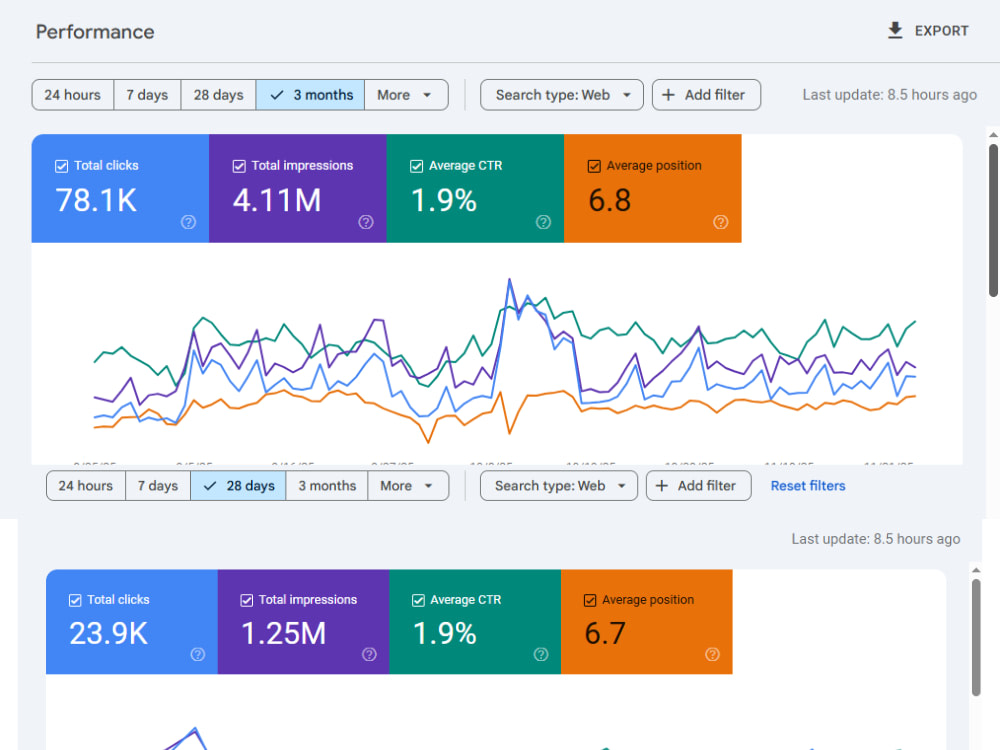The image size is (1000, 750).
Task: Open help for Total impressions 1.25M card
Action: point(369,654)
